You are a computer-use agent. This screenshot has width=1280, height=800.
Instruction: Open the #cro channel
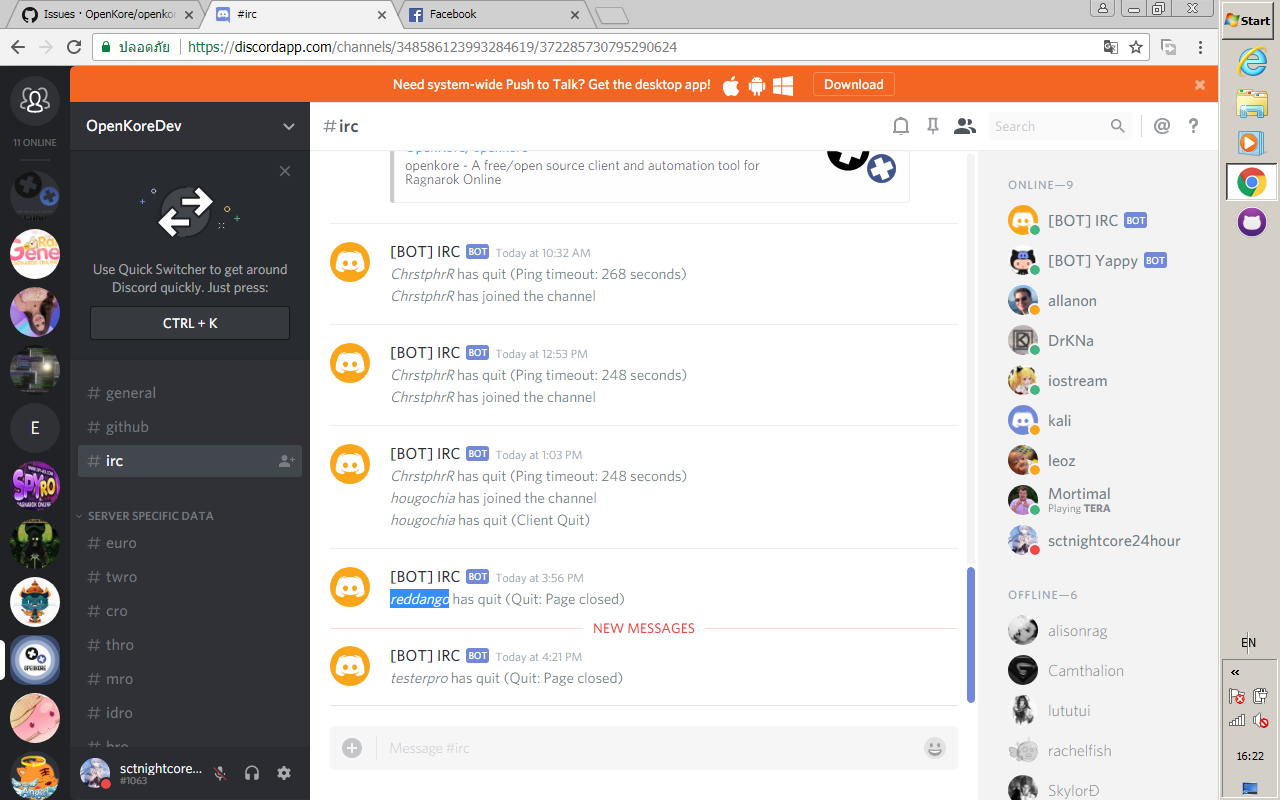pyautogui.click(x=190, y=611)
